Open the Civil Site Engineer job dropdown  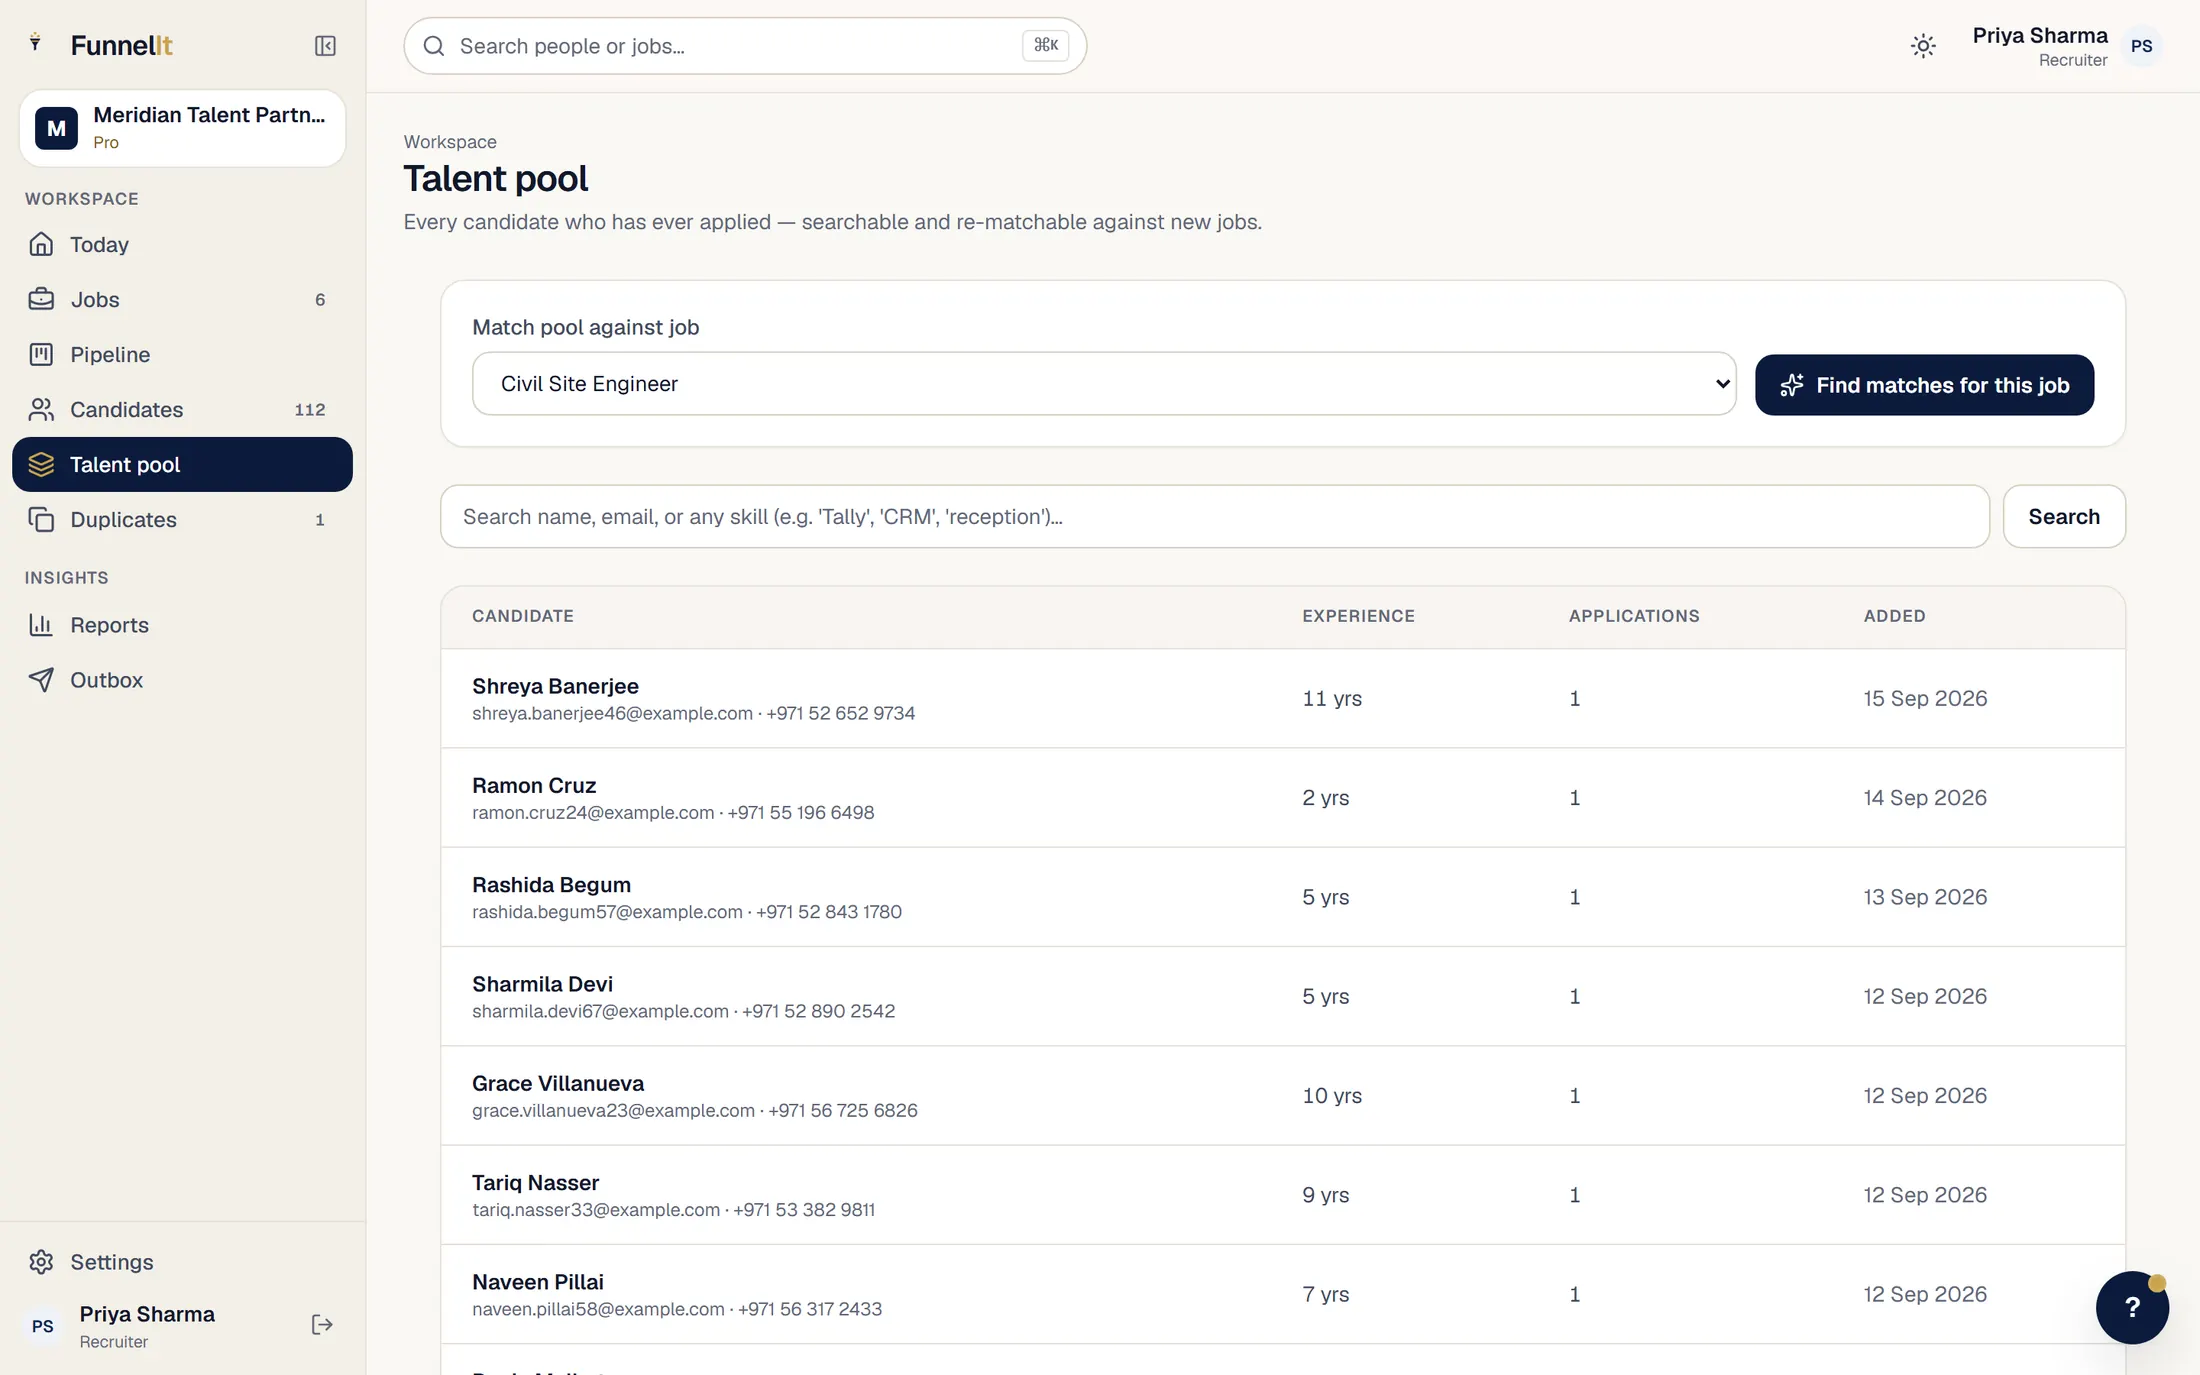tap(1104, 384)
